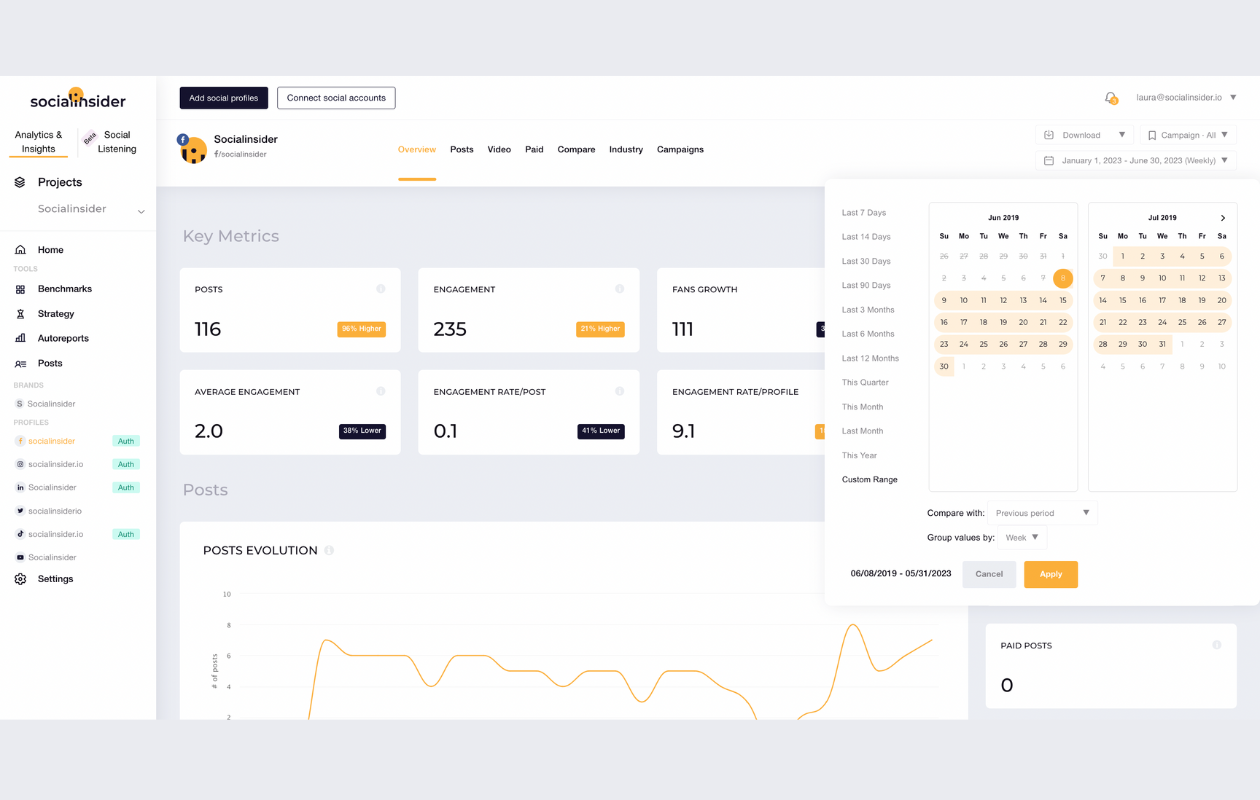Select Last 14 Days preset

click(866, 237)
